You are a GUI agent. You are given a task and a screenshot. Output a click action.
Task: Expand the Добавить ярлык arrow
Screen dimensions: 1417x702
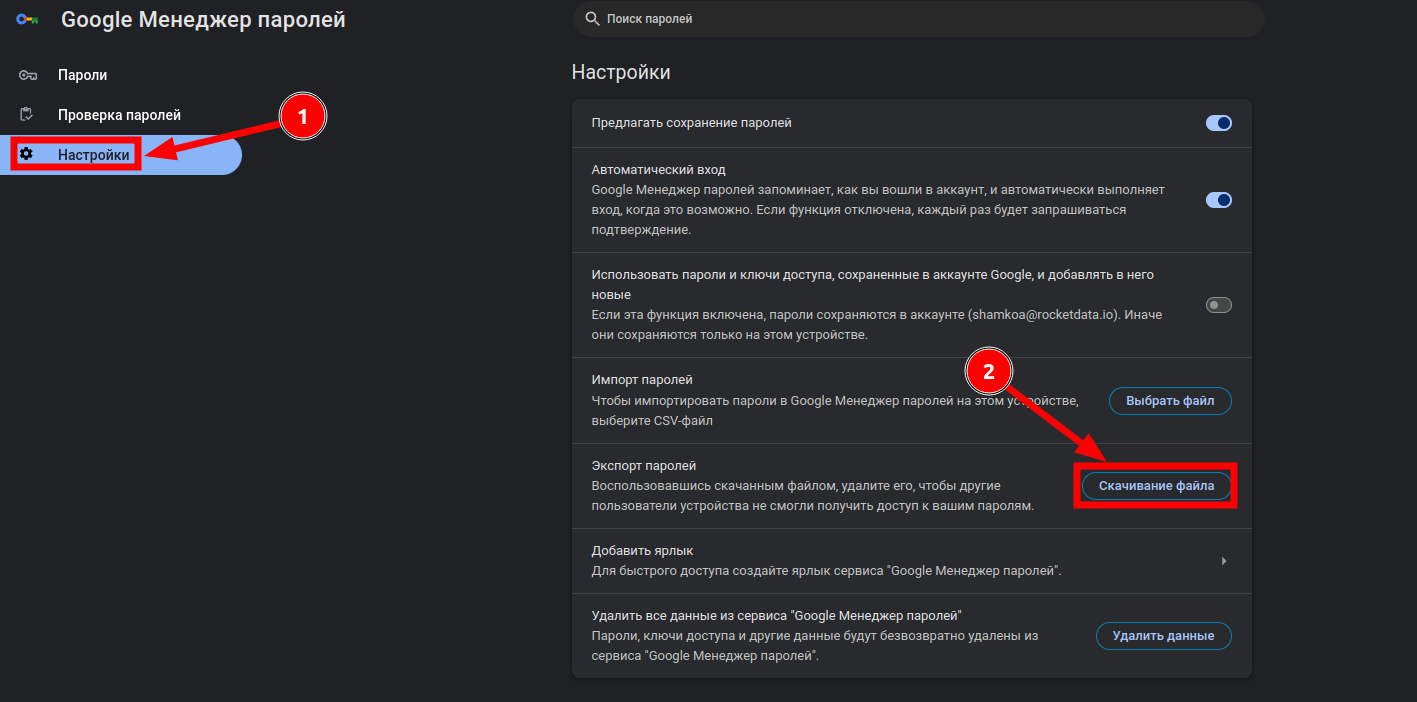[x=1223, y=561]
